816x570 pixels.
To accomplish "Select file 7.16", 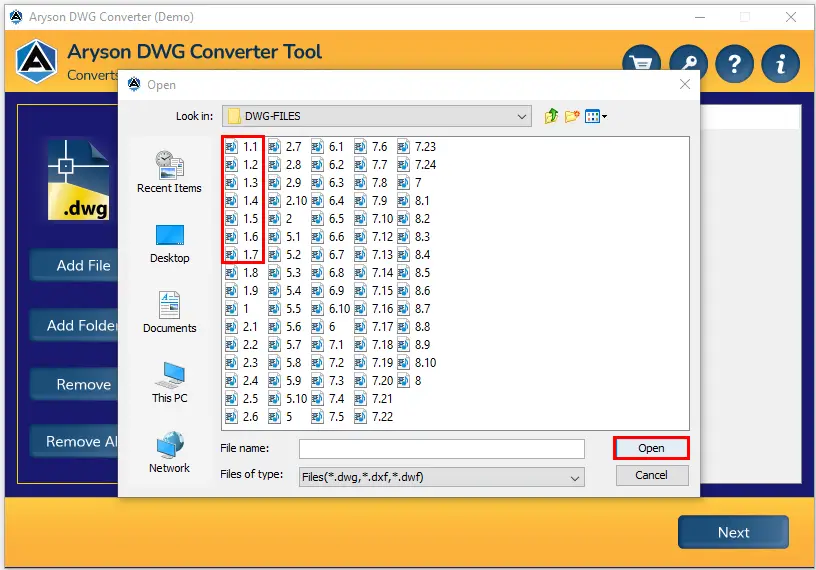I will (374, 309).
